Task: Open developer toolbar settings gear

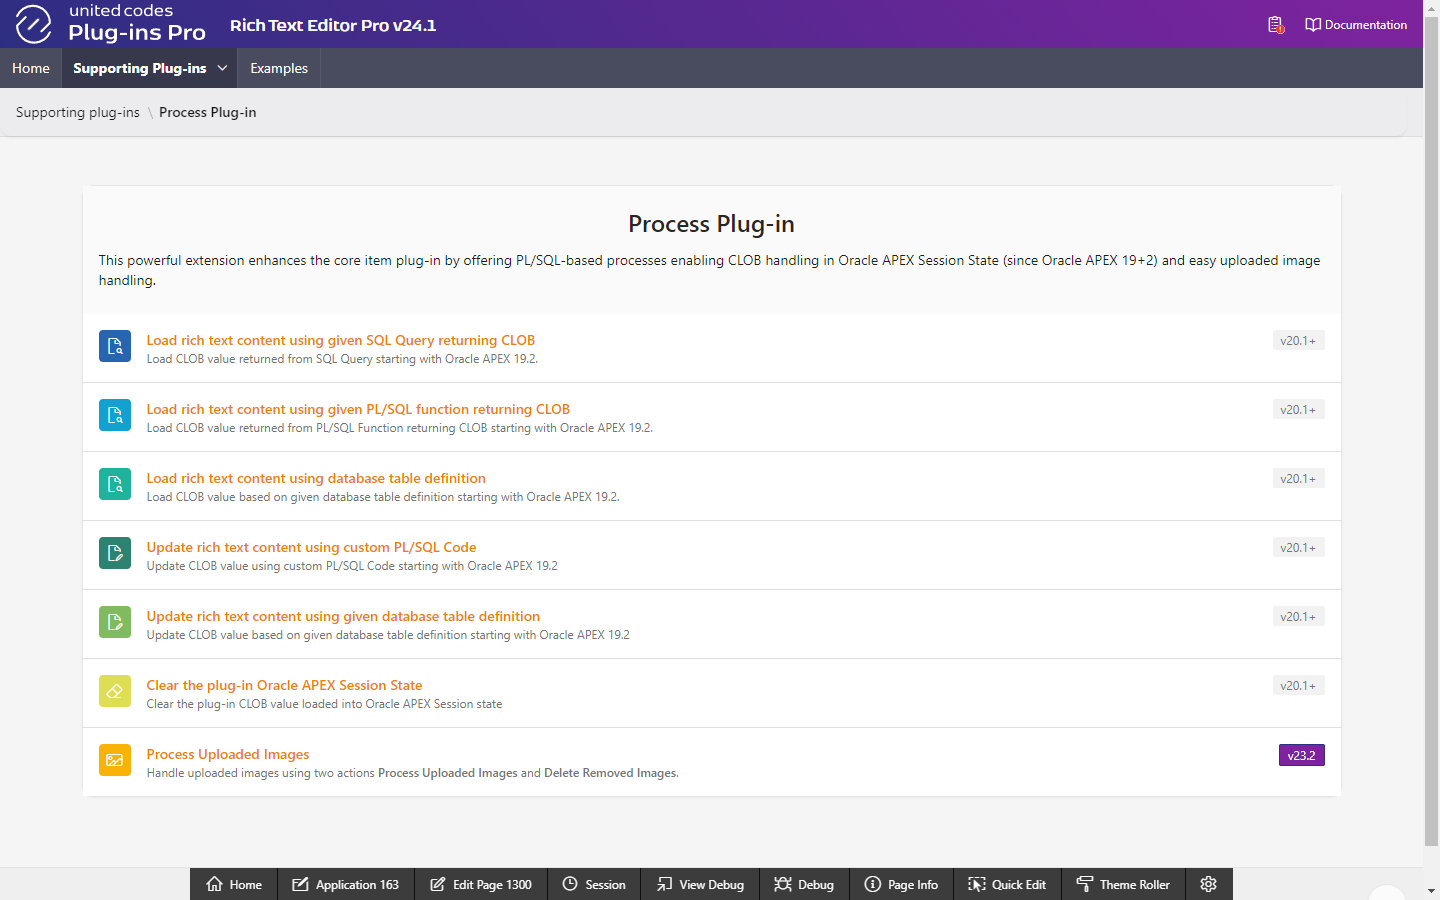Action: pos(1209,884)
